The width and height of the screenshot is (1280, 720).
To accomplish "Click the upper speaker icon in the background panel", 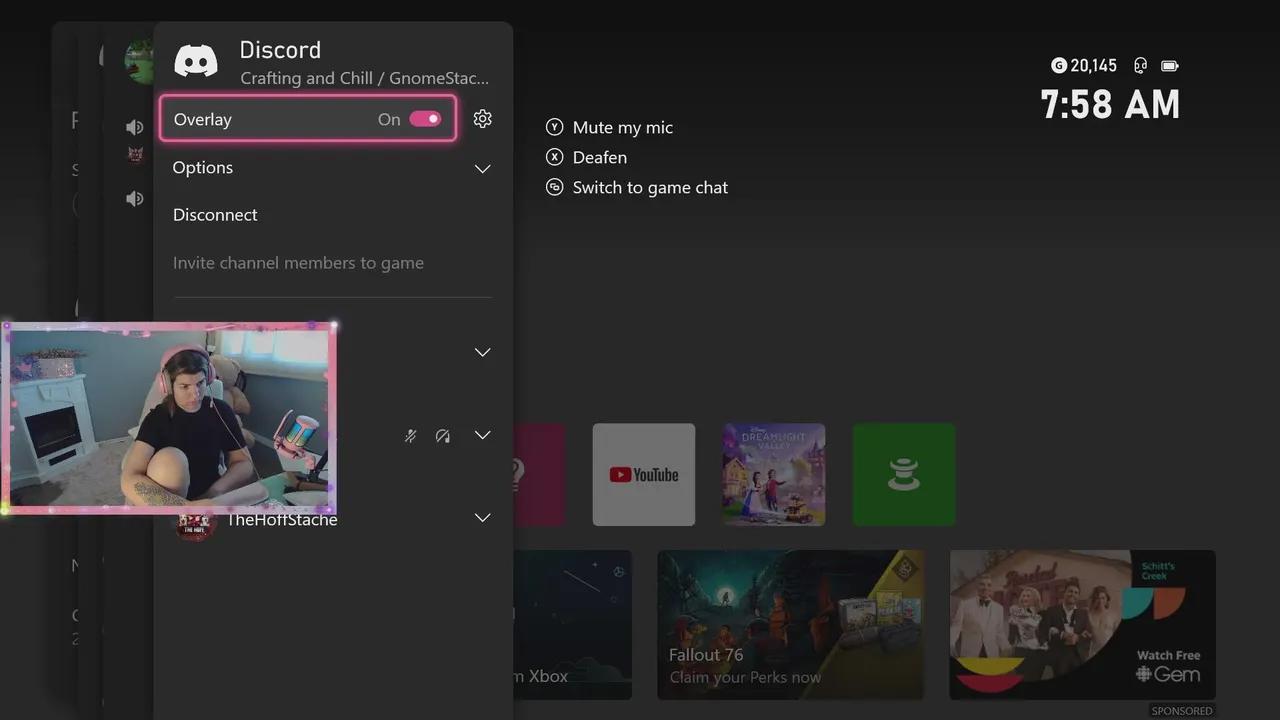I will point(134,127).
